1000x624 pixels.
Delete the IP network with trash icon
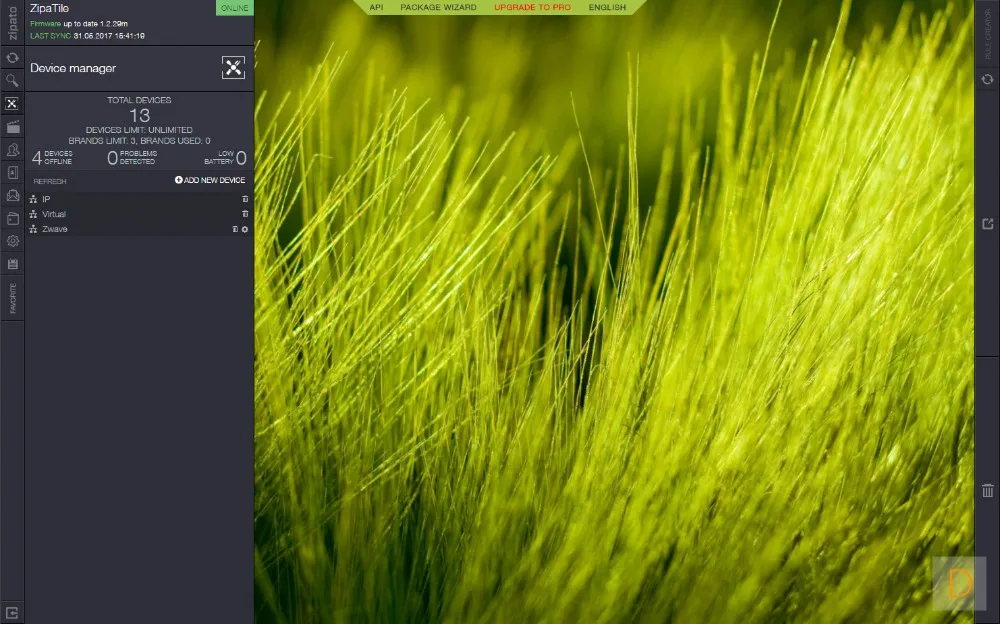(x=245, y=199)
